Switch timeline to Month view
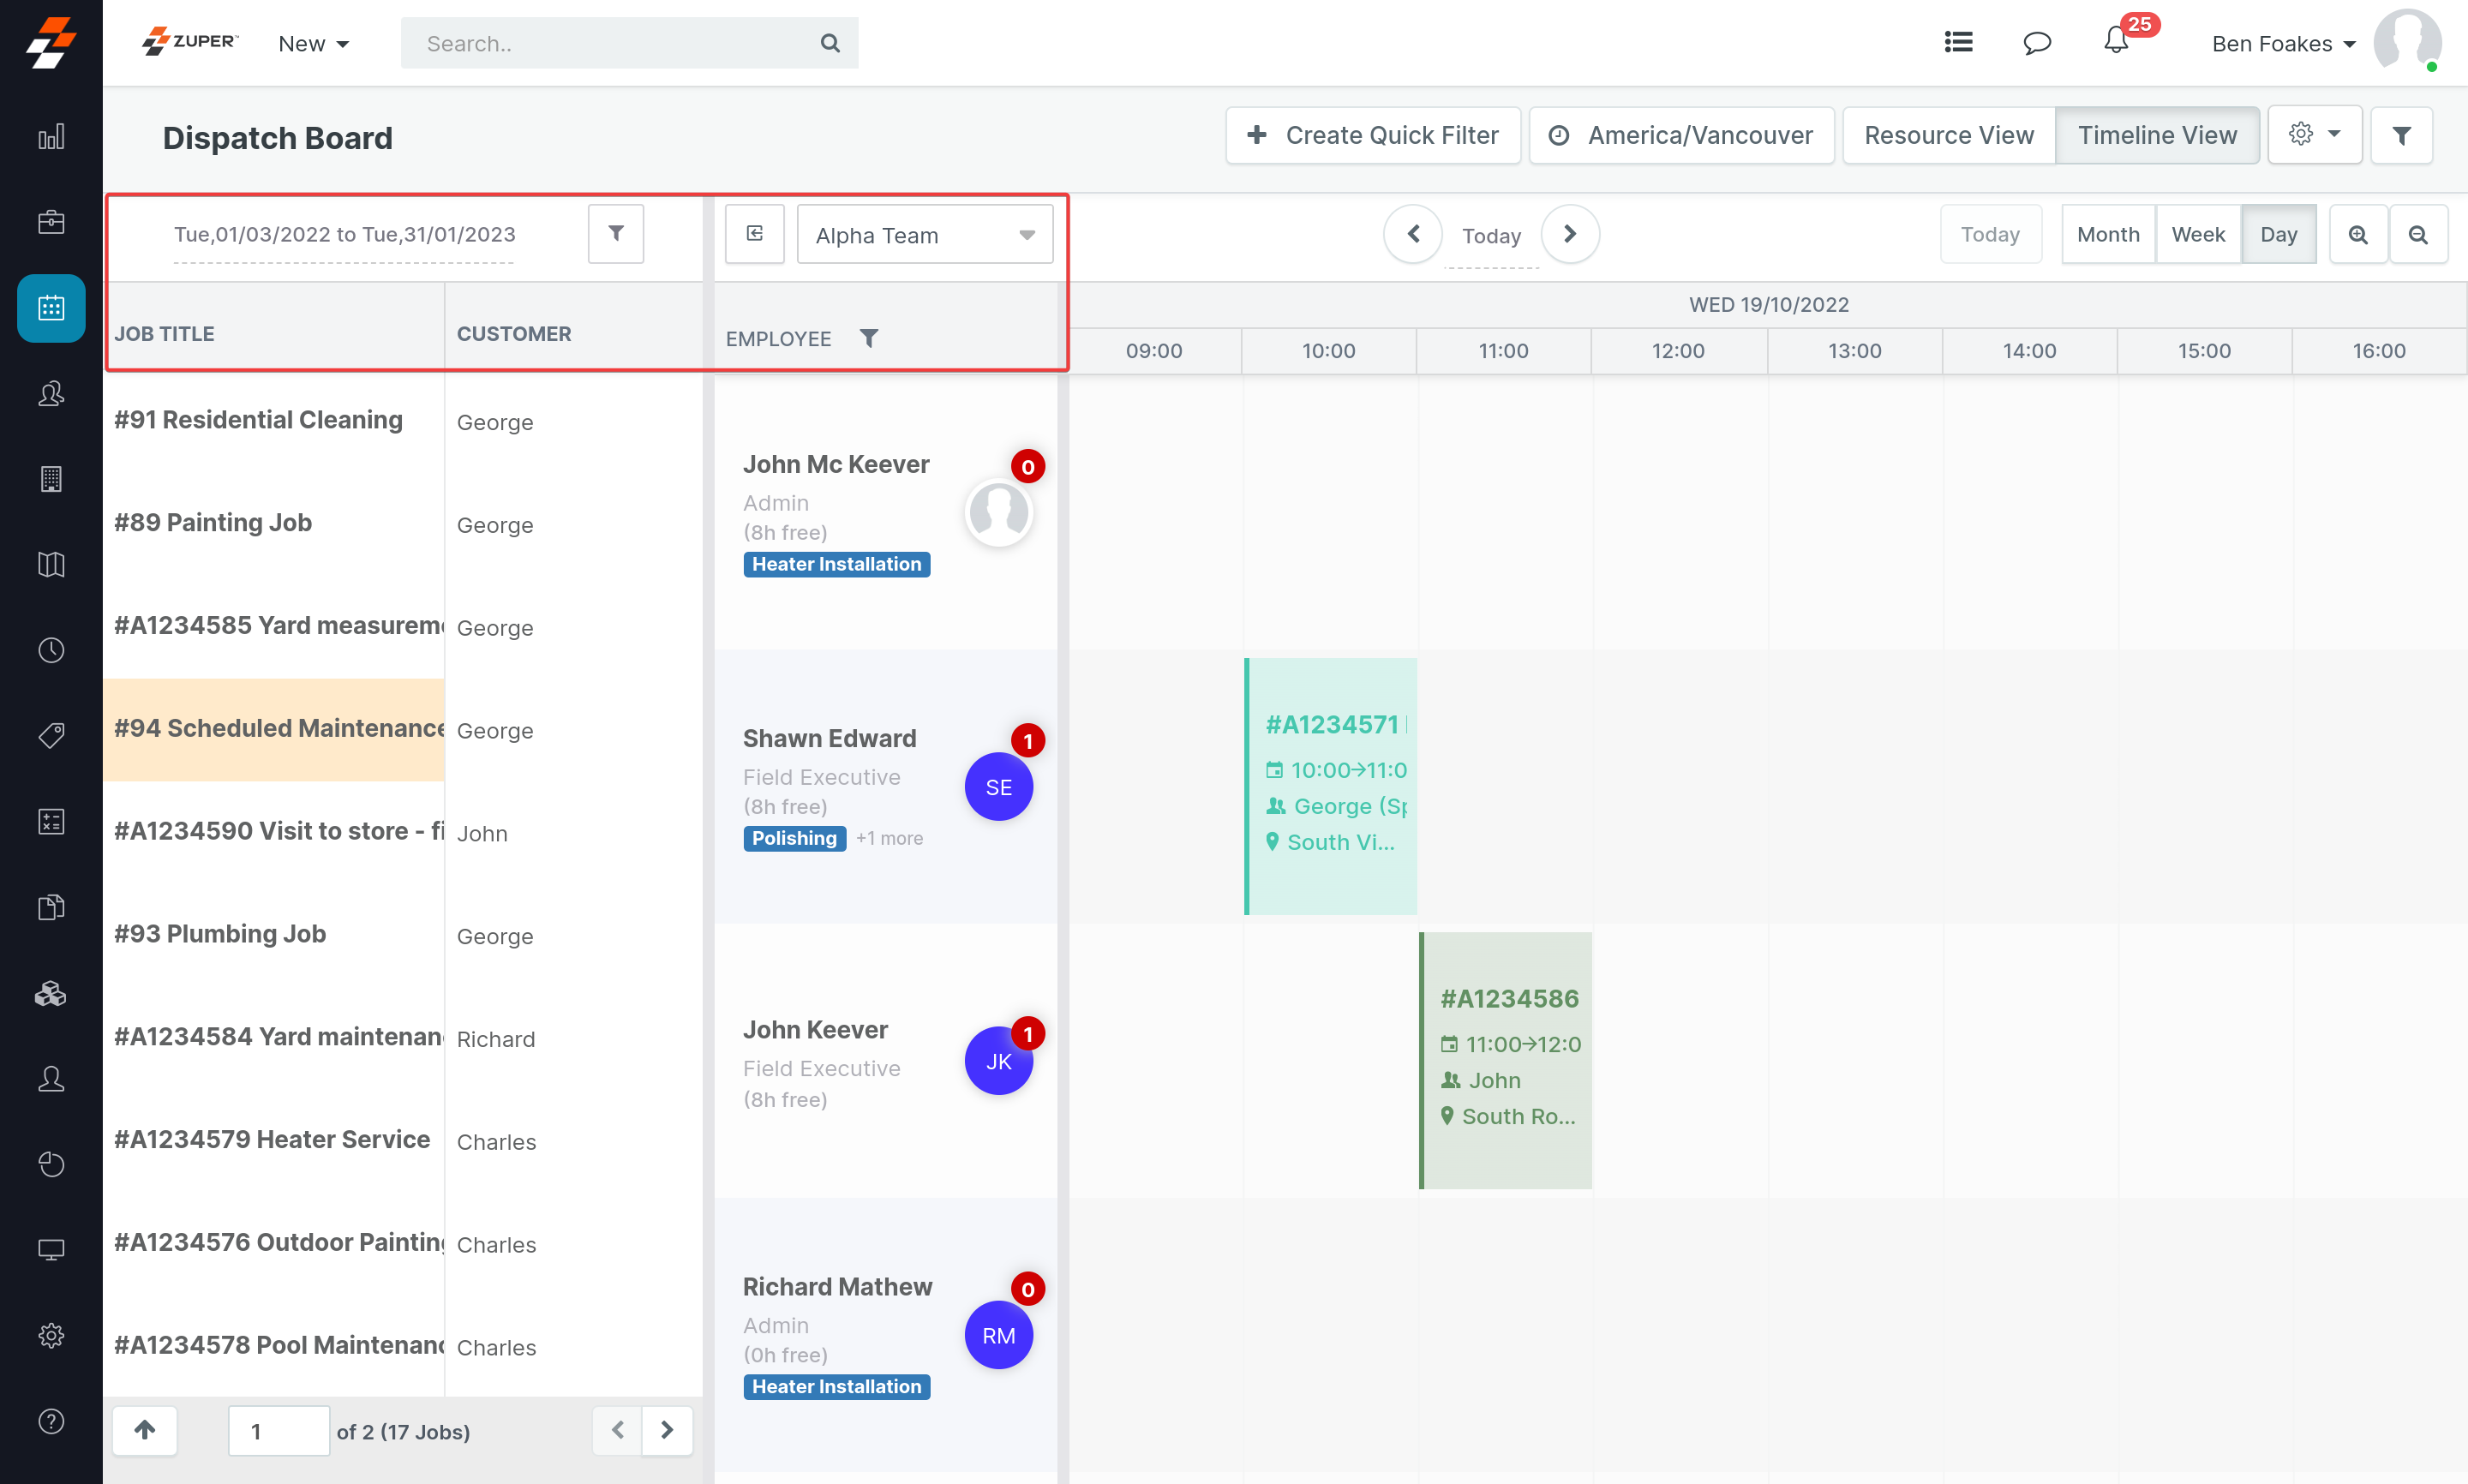The image size is (2468, 1484). click(x=2107, y=234)
